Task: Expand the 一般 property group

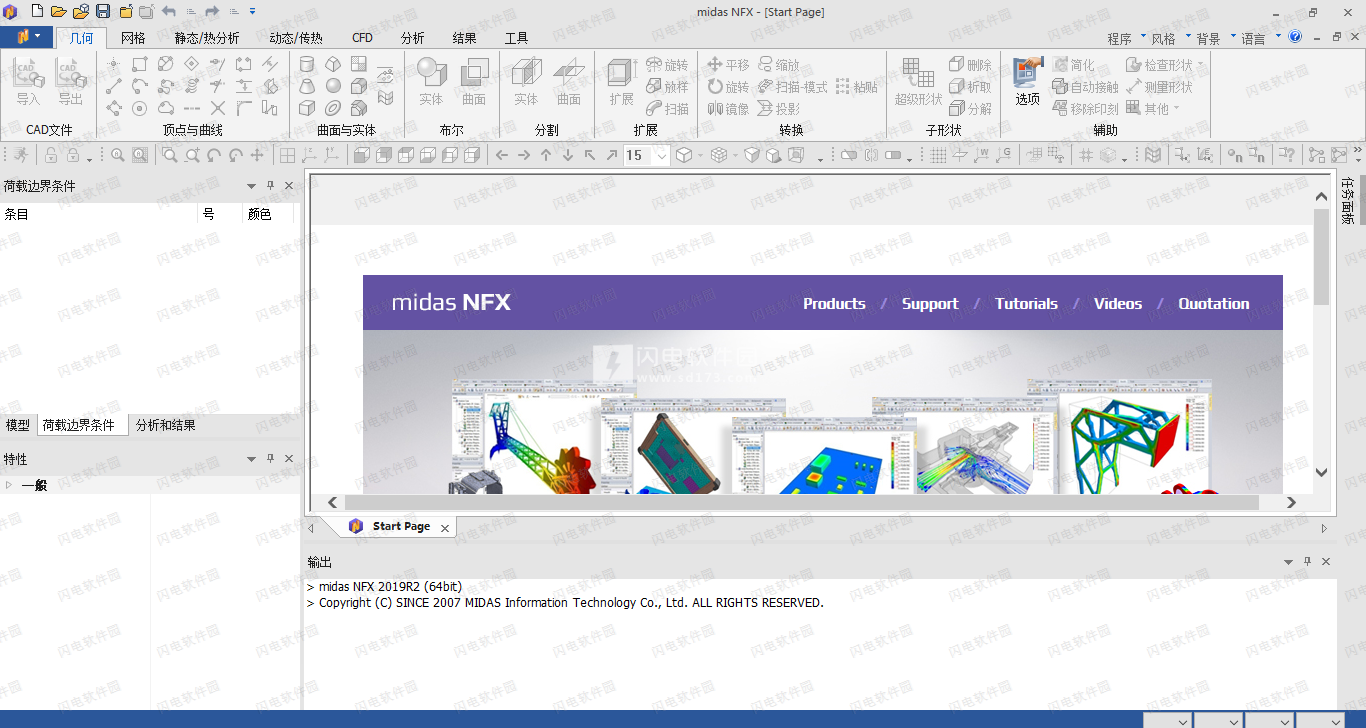Action: pyautogui.click(x=9, y=485)
